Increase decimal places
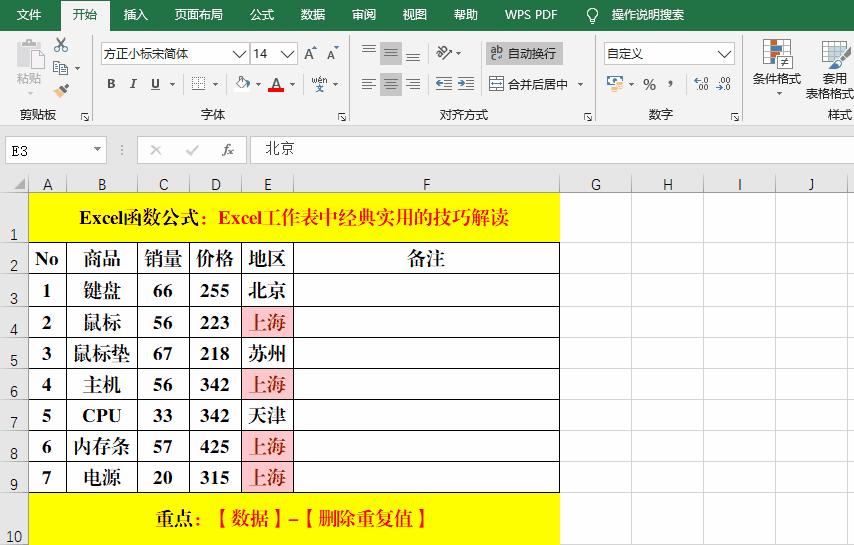 pyautogui.click(x=702, y=84)
